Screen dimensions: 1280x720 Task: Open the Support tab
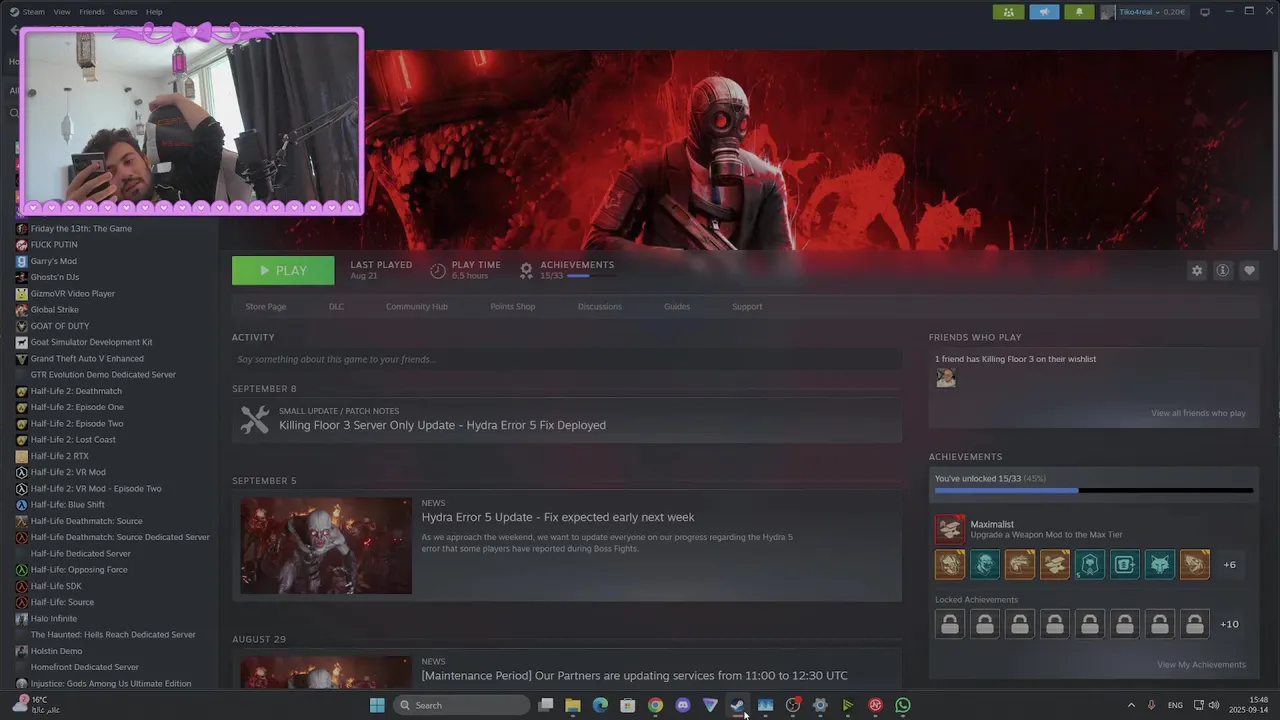coord(747,307)
